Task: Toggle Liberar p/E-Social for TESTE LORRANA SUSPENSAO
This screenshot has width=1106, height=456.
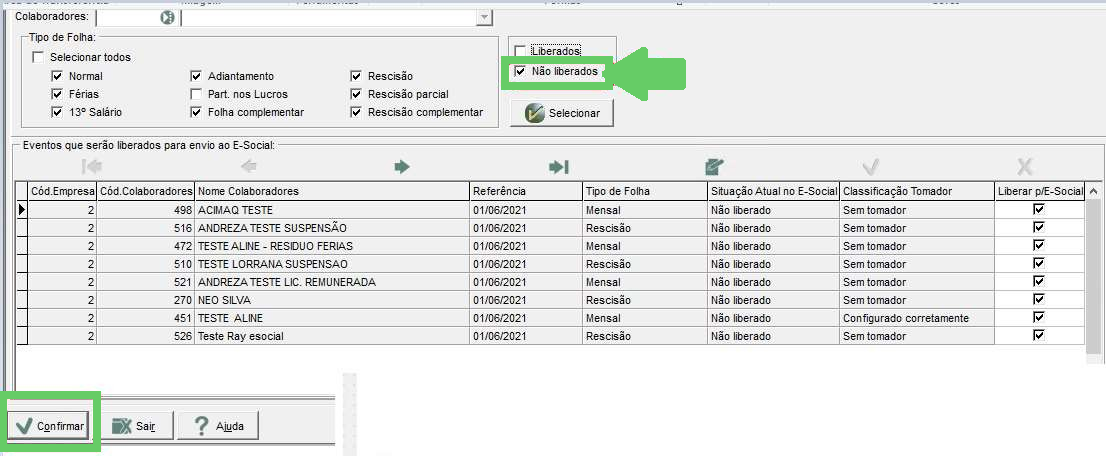Action: pyautogui.click(x=1038, y=263)
